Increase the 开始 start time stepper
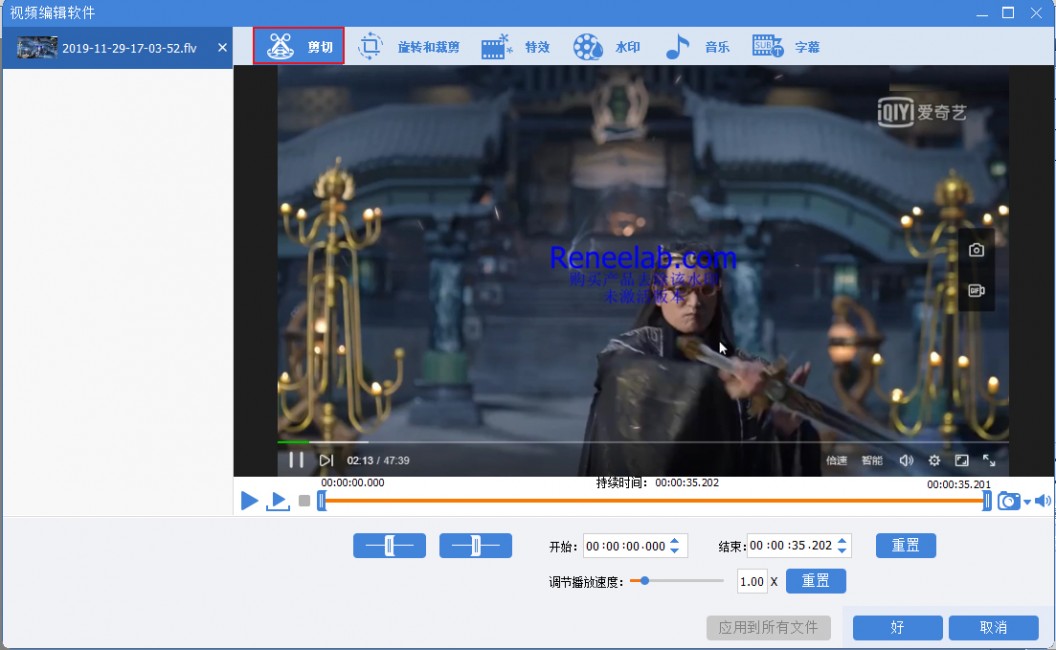Image resolution: width=1056 pixels, height=650 pixels. point(675,540)
